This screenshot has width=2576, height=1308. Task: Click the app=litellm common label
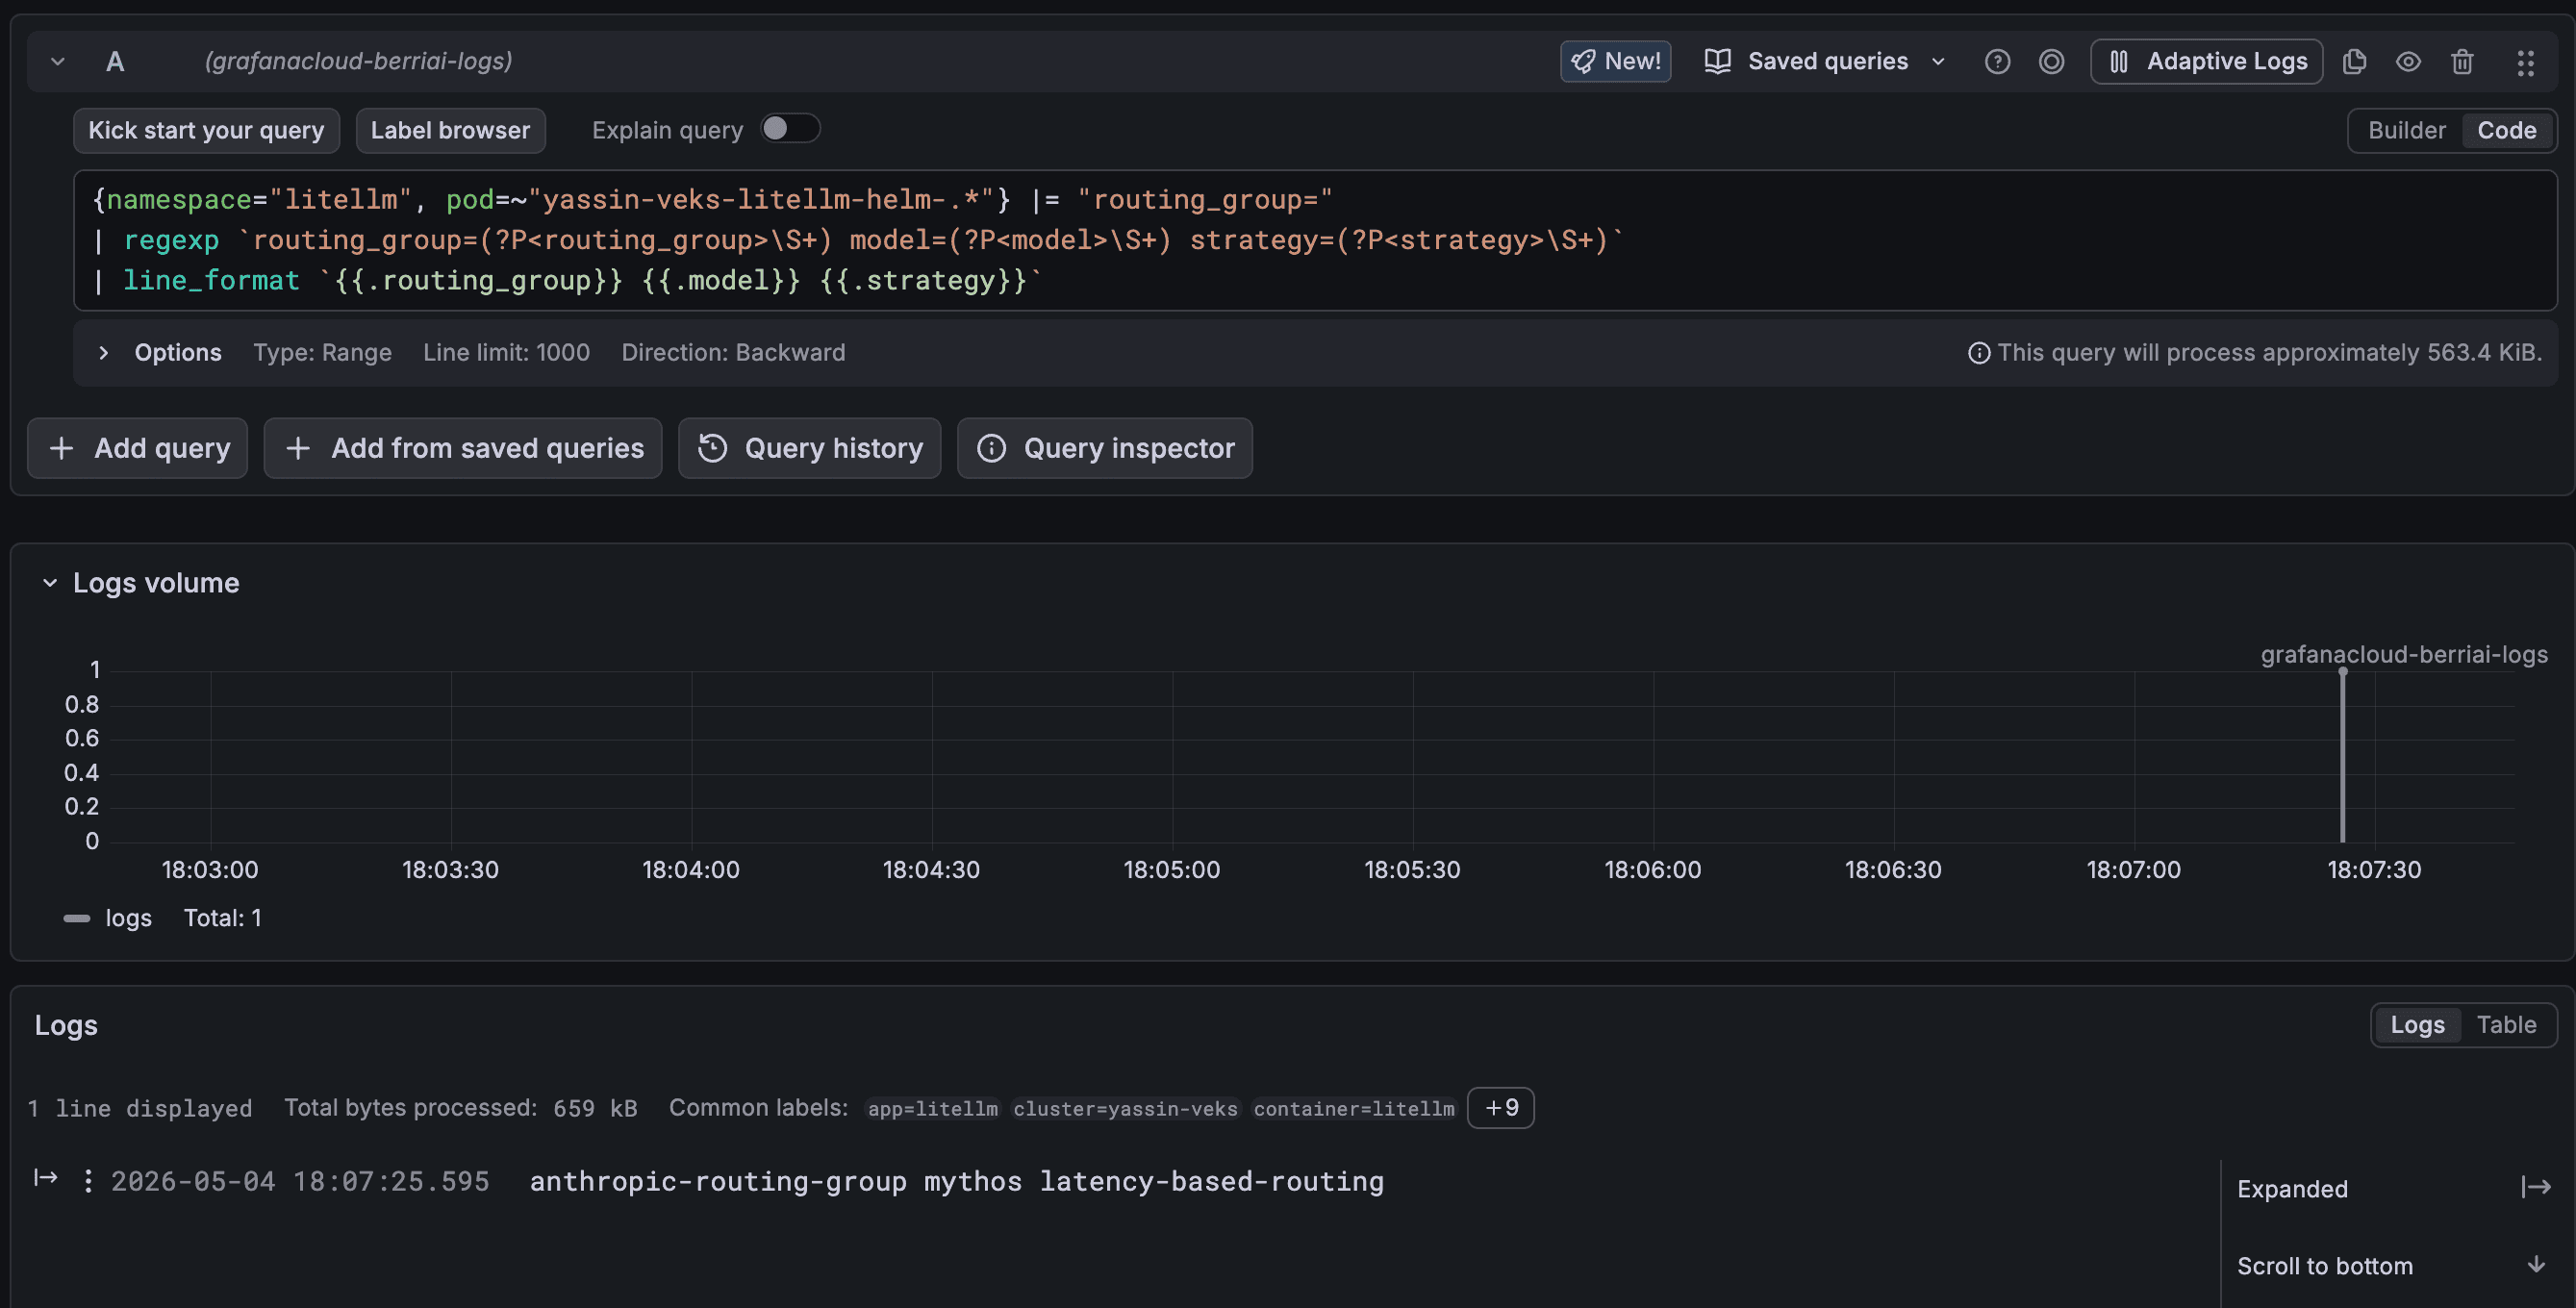(932, 1109)
